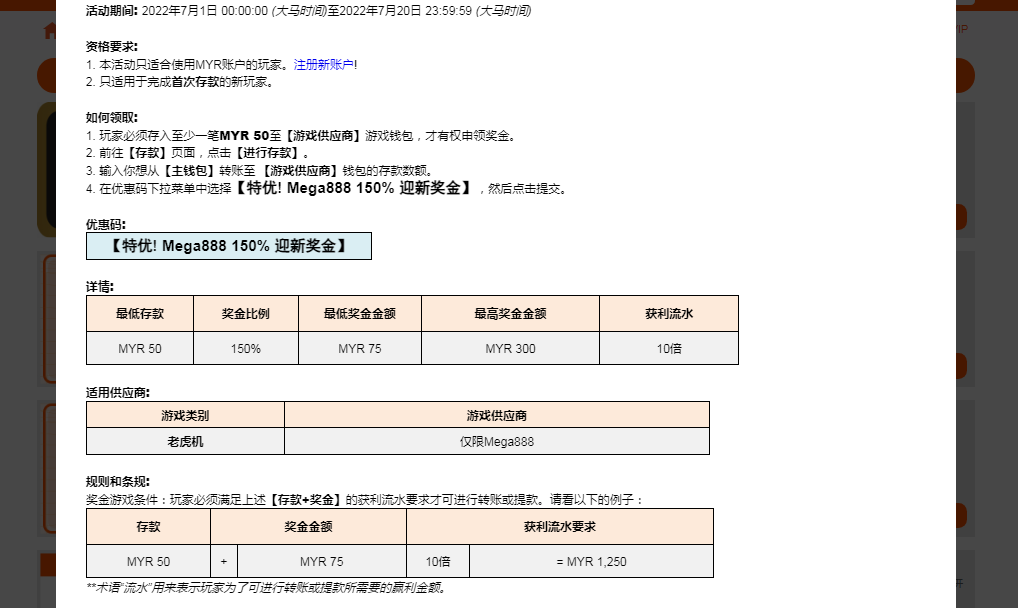Click the 获利流水要求 header cell
1024x608 pixels.
coord(560,527)
